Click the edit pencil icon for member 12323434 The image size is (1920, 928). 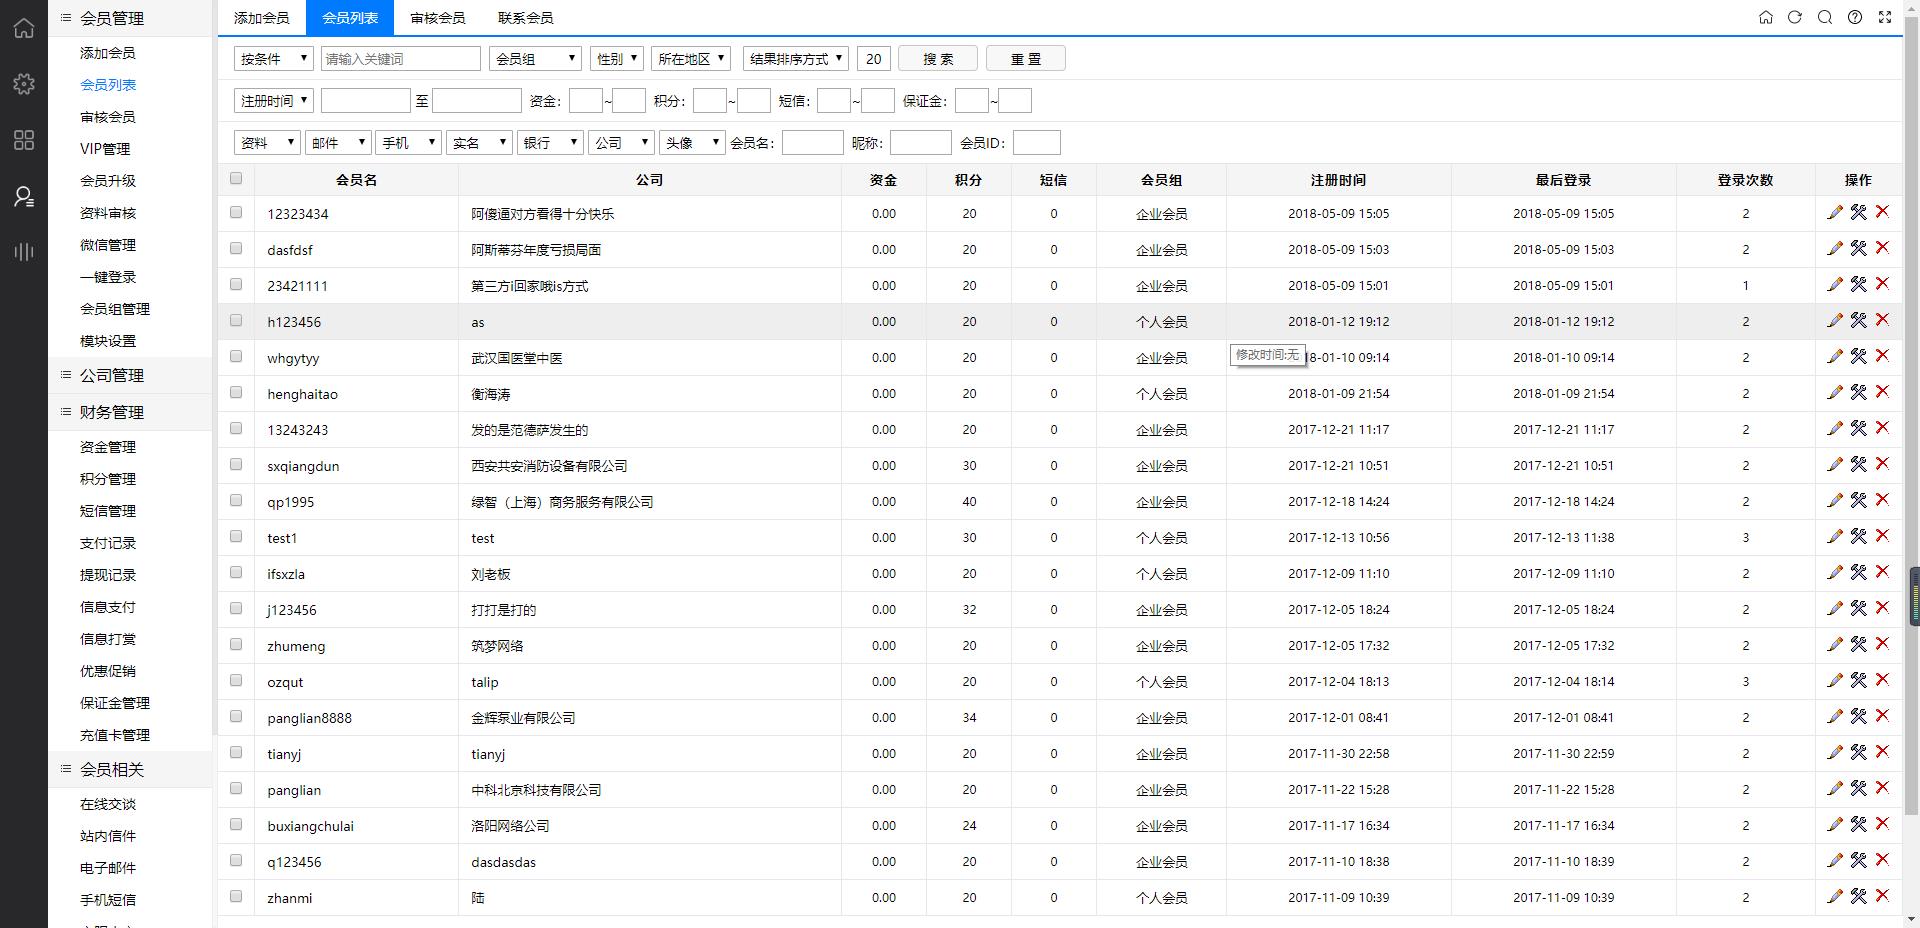coord(1834,212)
